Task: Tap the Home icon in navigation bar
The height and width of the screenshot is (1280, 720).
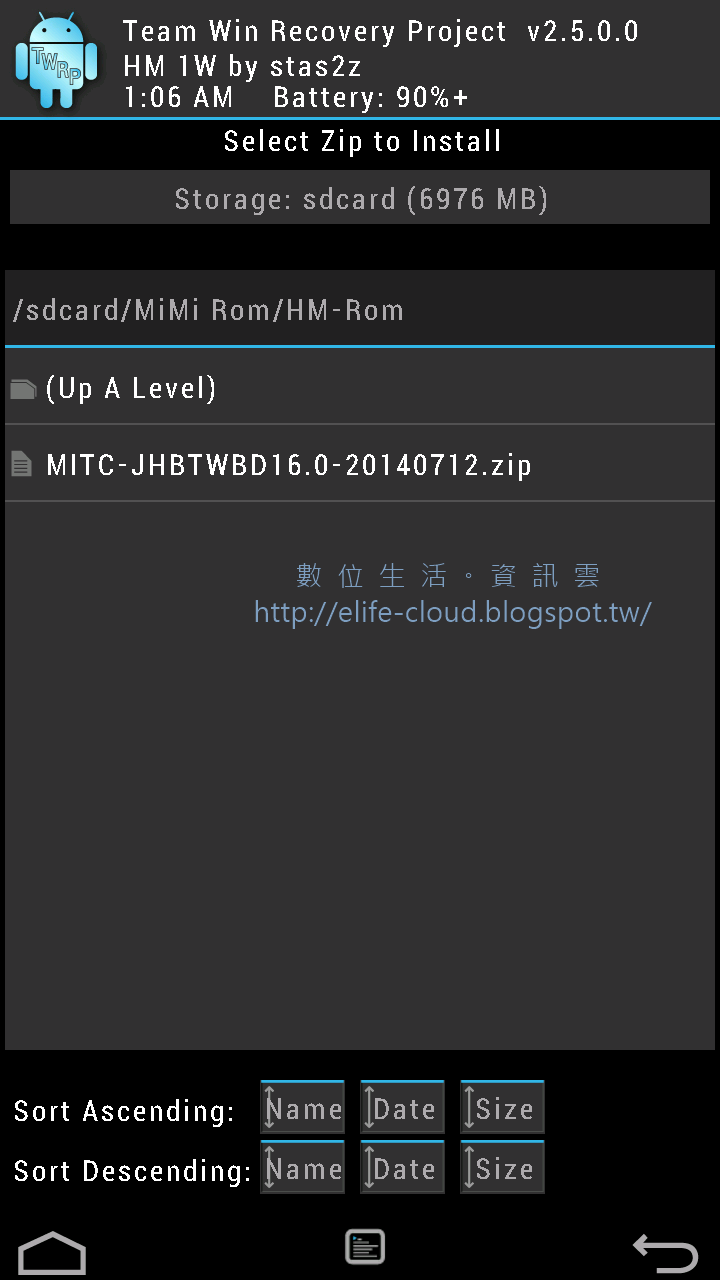Action: (53, 1252)
